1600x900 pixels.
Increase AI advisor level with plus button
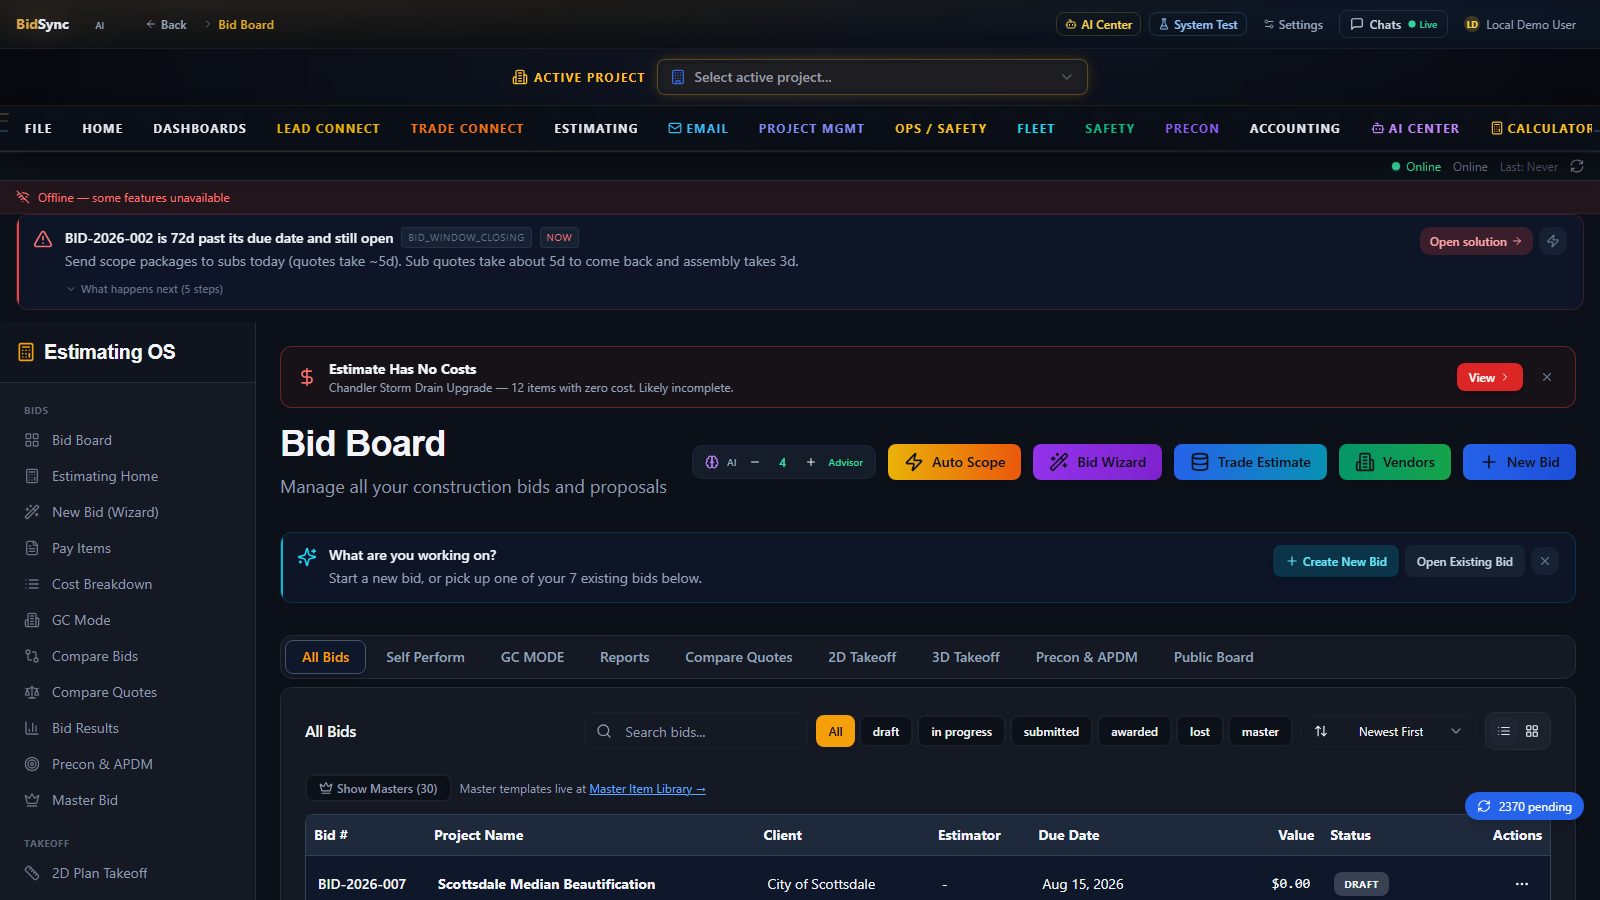coord(811,462)
